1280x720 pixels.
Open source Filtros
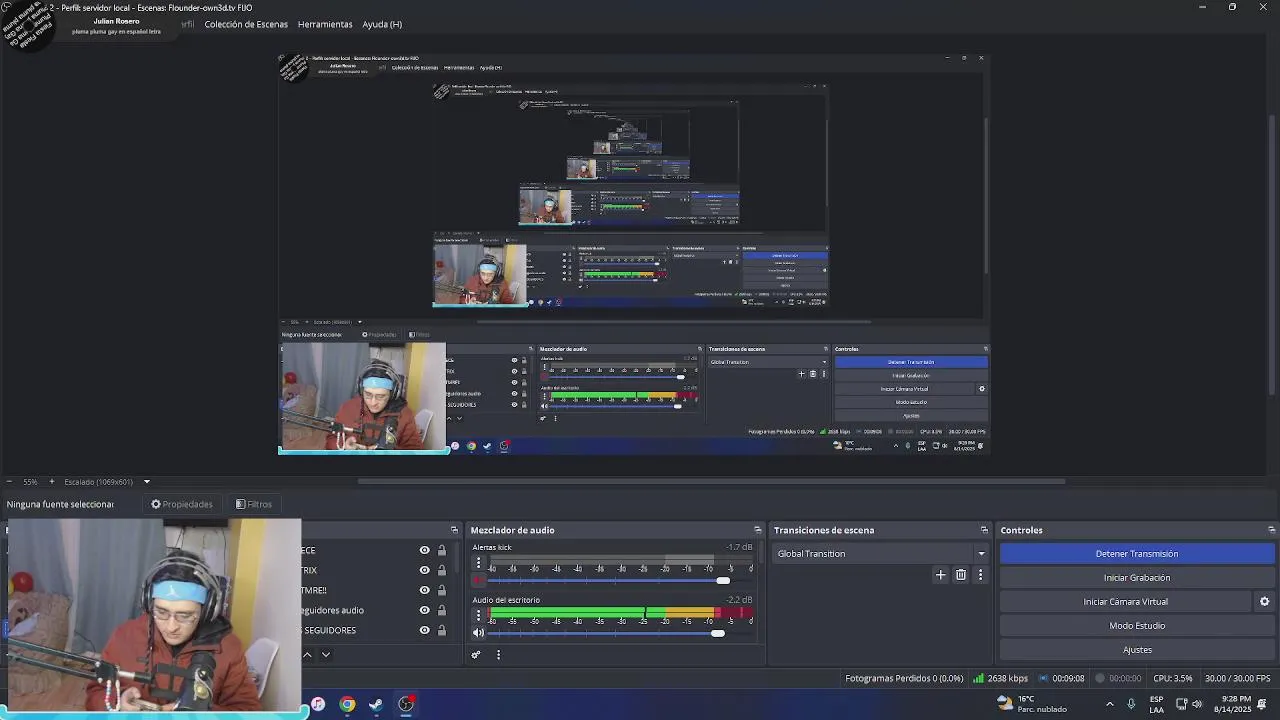click(x=254, y=504)
